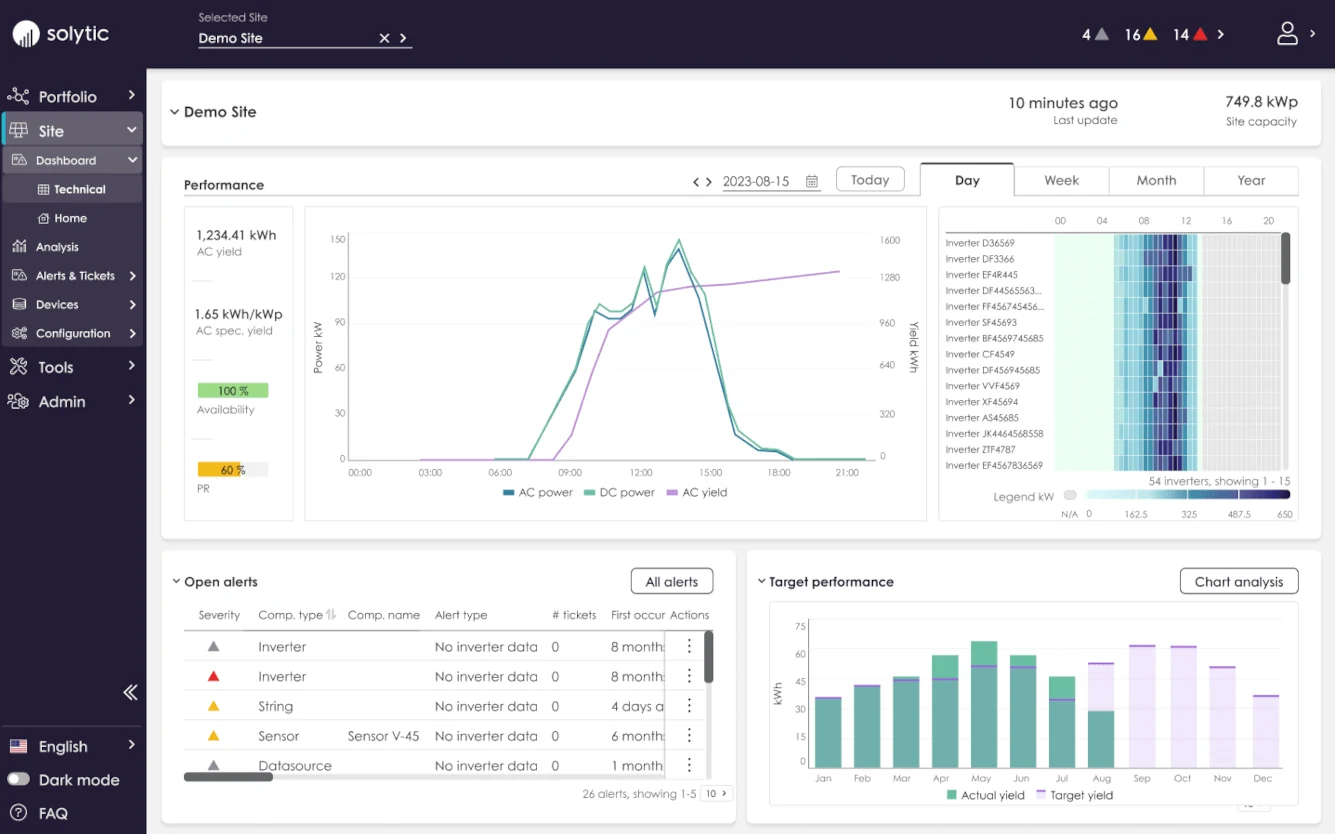Click the Tools wrench icon
1335x834 pixels.
click(18, 367)
